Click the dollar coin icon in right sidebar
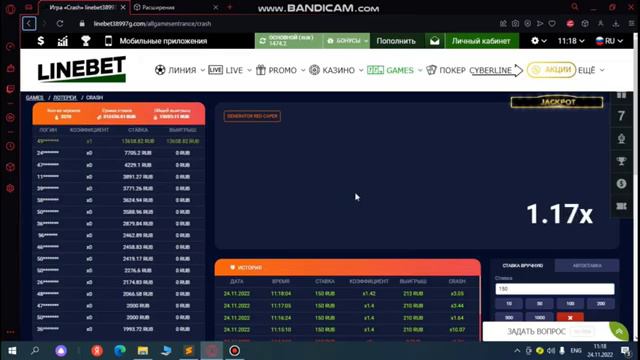640x360 pixels. click(621, 184)
